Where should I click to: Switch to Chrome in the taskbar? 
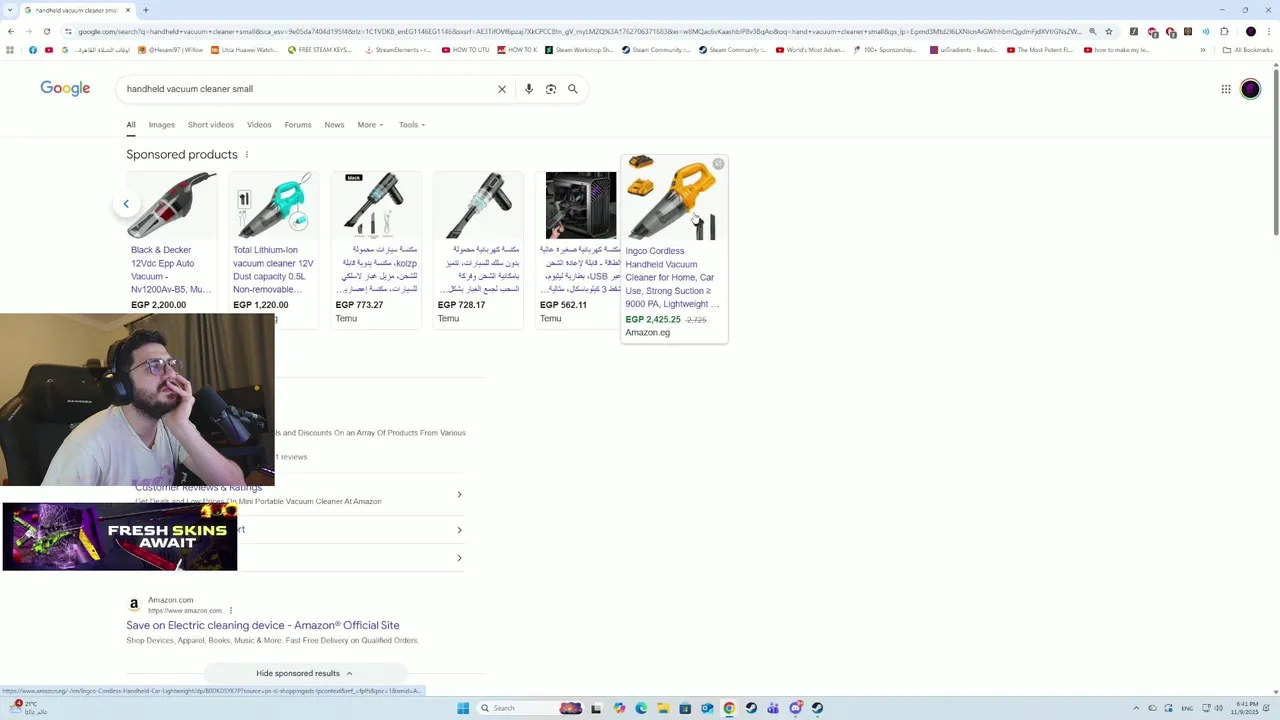(729, 708)
